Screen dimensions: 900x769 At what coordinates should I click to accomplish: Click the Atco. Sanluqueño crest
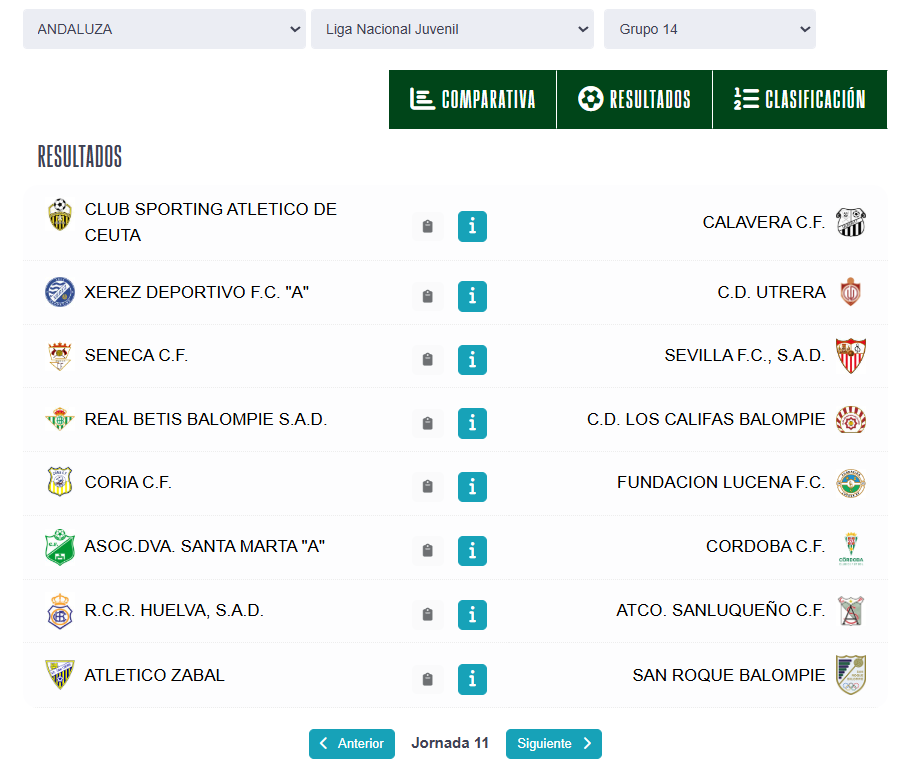tap(851, 611)
